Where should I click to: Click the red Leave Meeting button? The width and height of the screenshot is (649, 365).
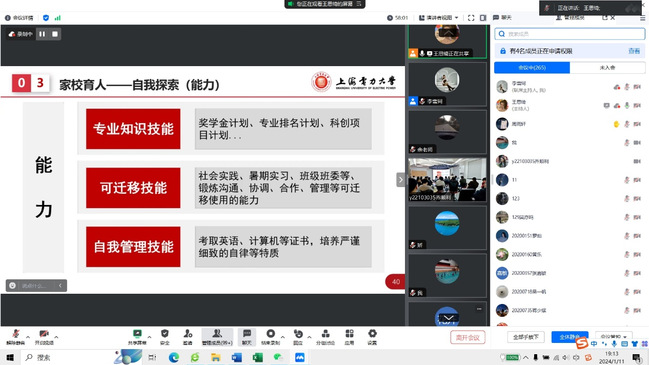(x=467, y=338)
